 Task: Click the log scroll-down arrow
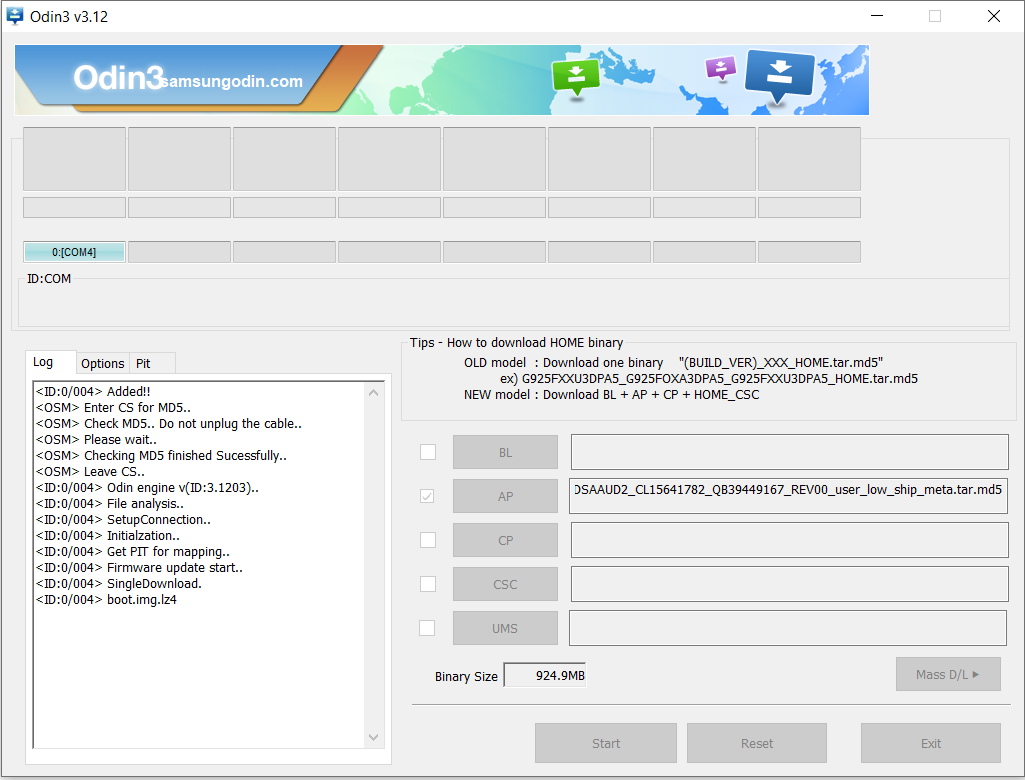(373, 737)
